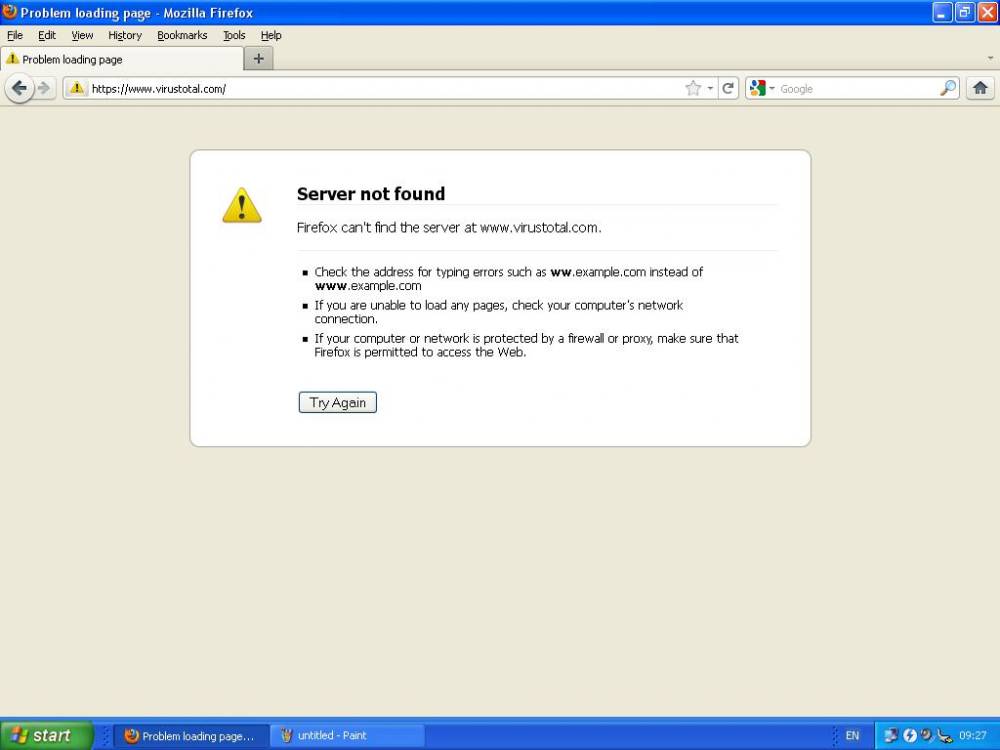The image size is (1000, 750).
Task: Open the list all tabs dropdown arrow
Action: (990, 58)
